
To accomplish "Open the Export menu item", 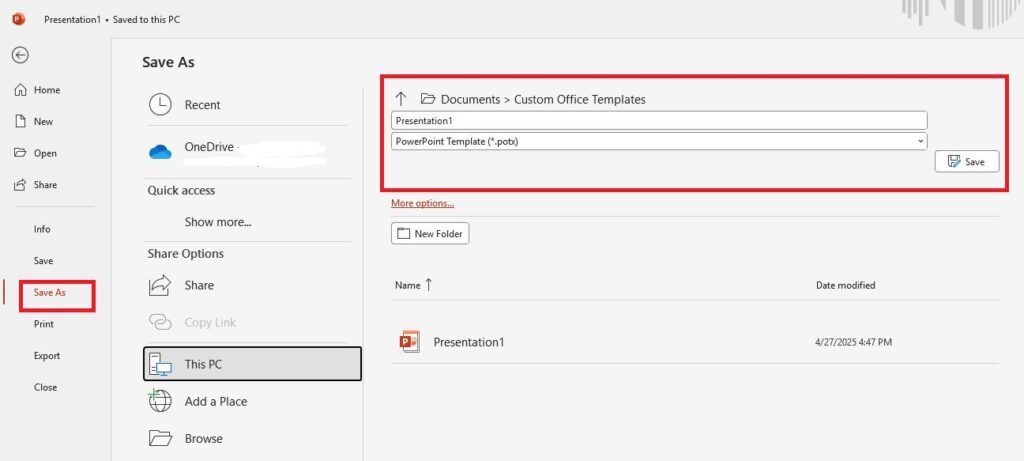I will point(46,356).
